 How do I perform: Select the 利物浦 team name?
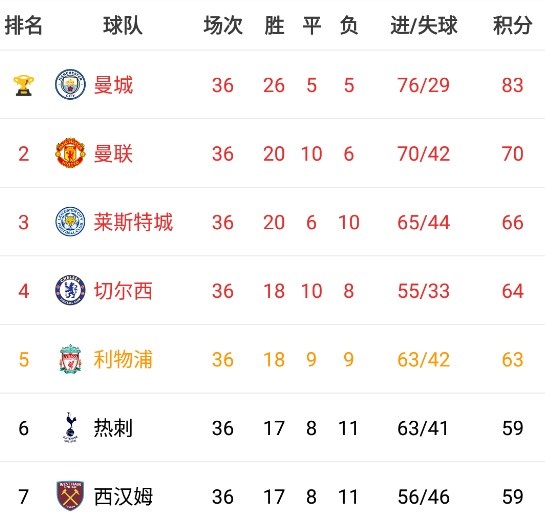[123, 359]
